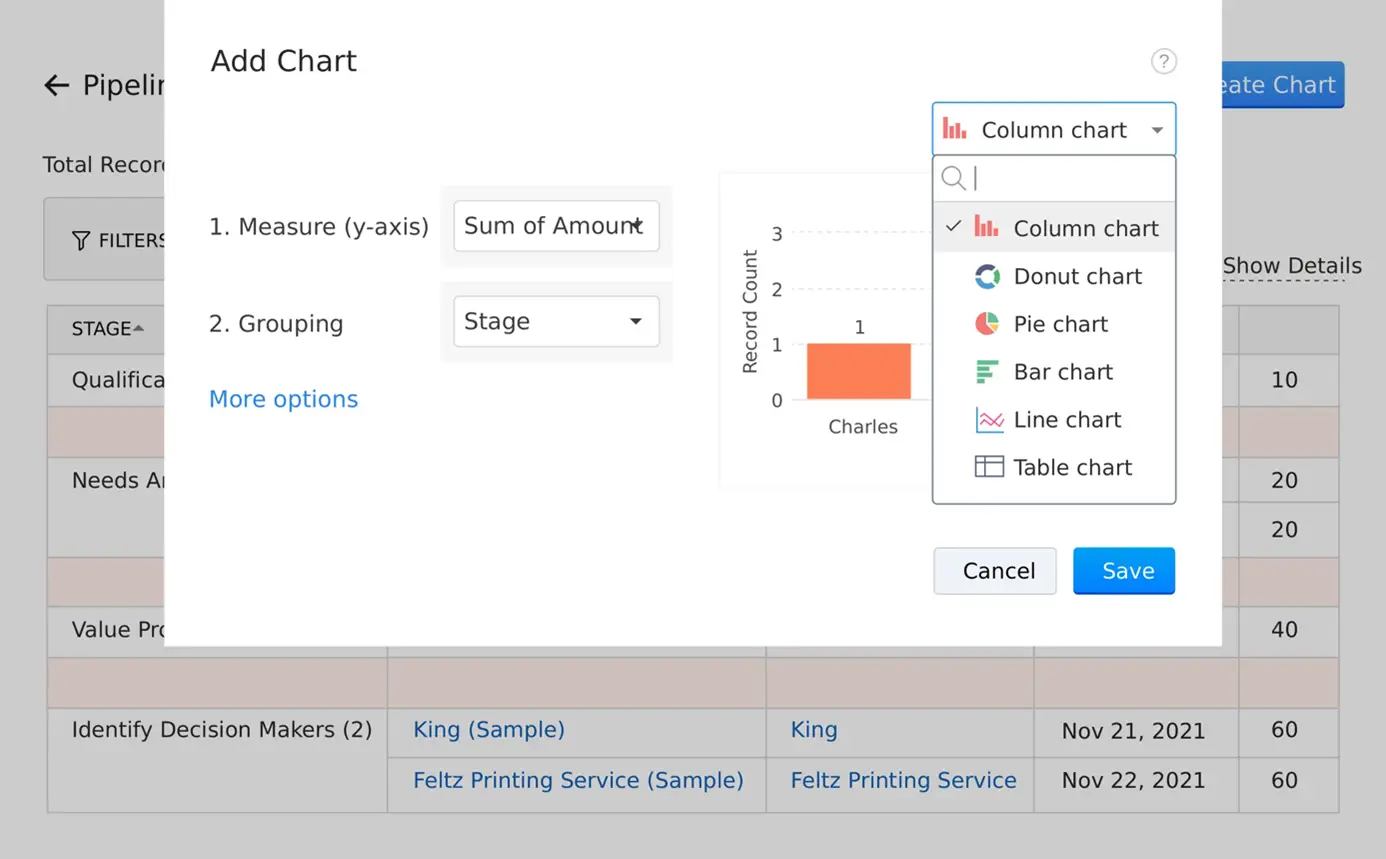Screen dimensions: 1386x859
Task: Click the column chart icon in the selector button
Action: pyautogui.click(x=954, y=128)
